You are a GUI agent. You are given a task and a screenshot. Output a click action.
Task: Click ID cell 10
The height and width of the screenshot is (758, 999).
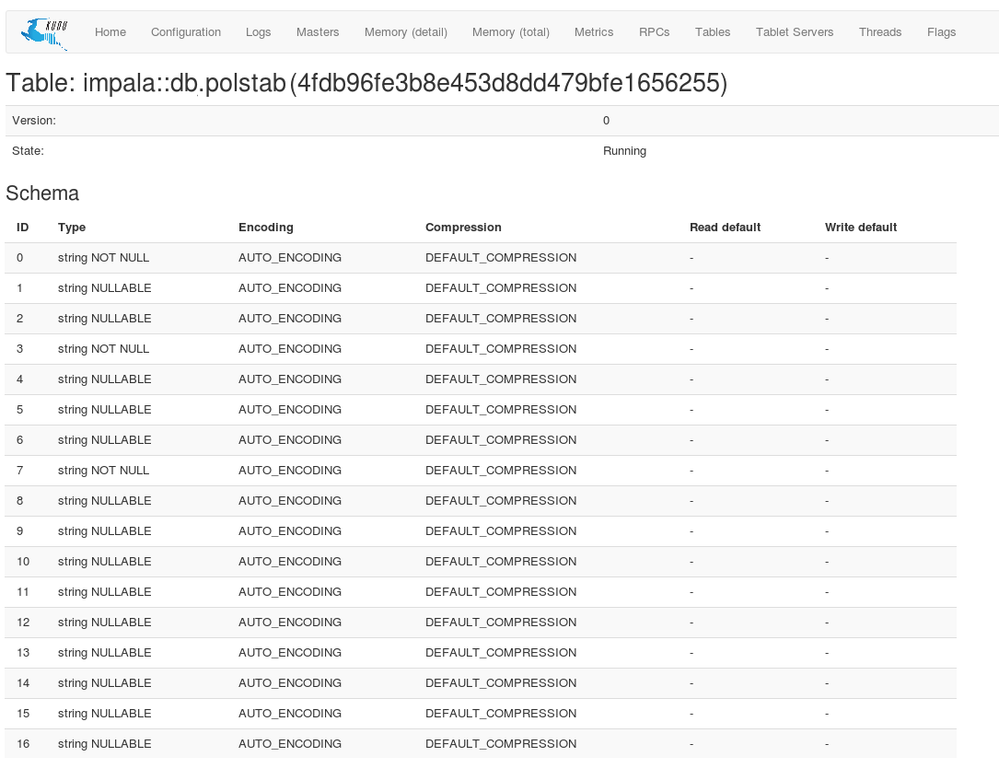point(23,562)
